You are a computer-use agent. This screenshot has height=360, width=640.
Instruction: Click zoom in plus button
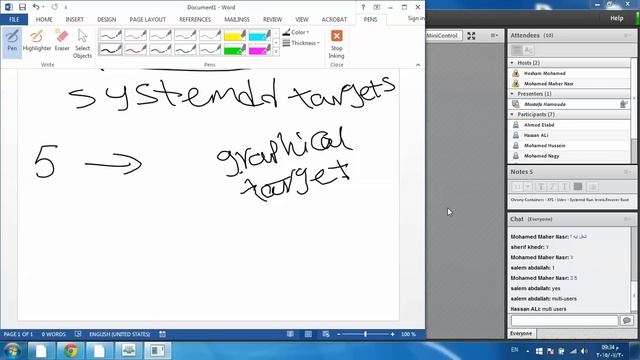[x=393, y=334]
